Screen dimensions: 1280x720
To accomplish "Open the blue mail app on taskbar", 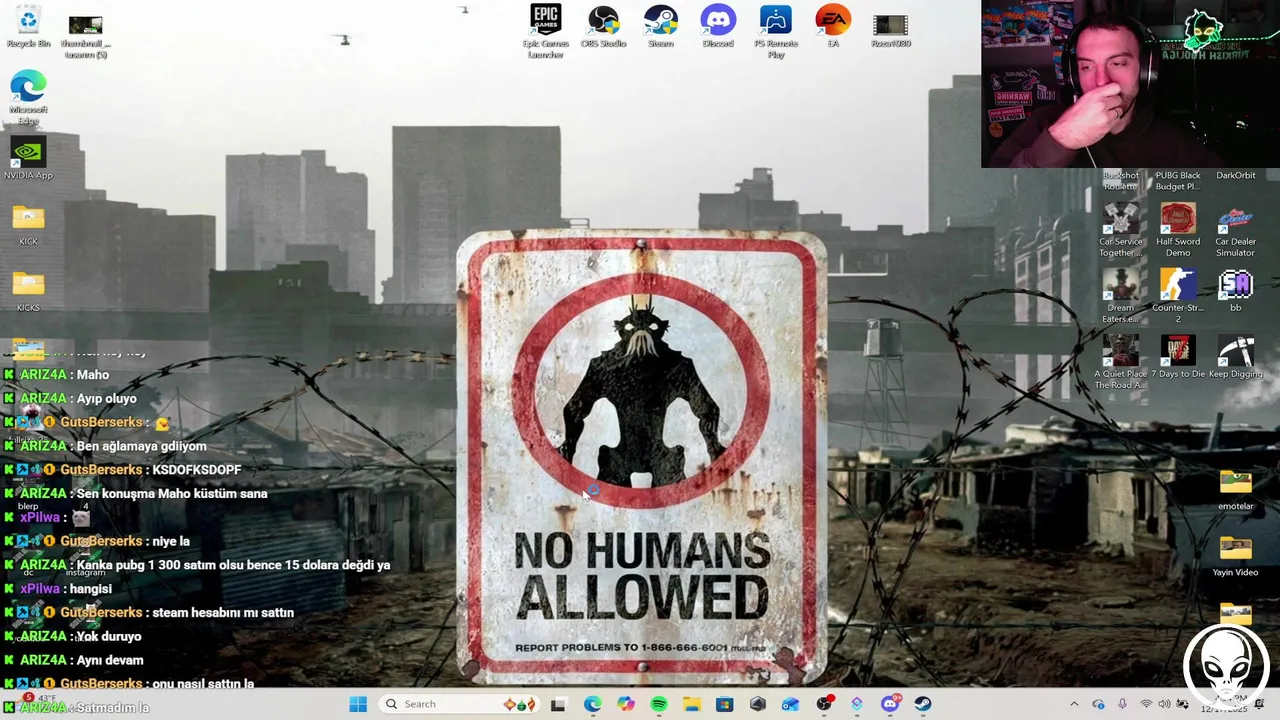I will [791, 704].
